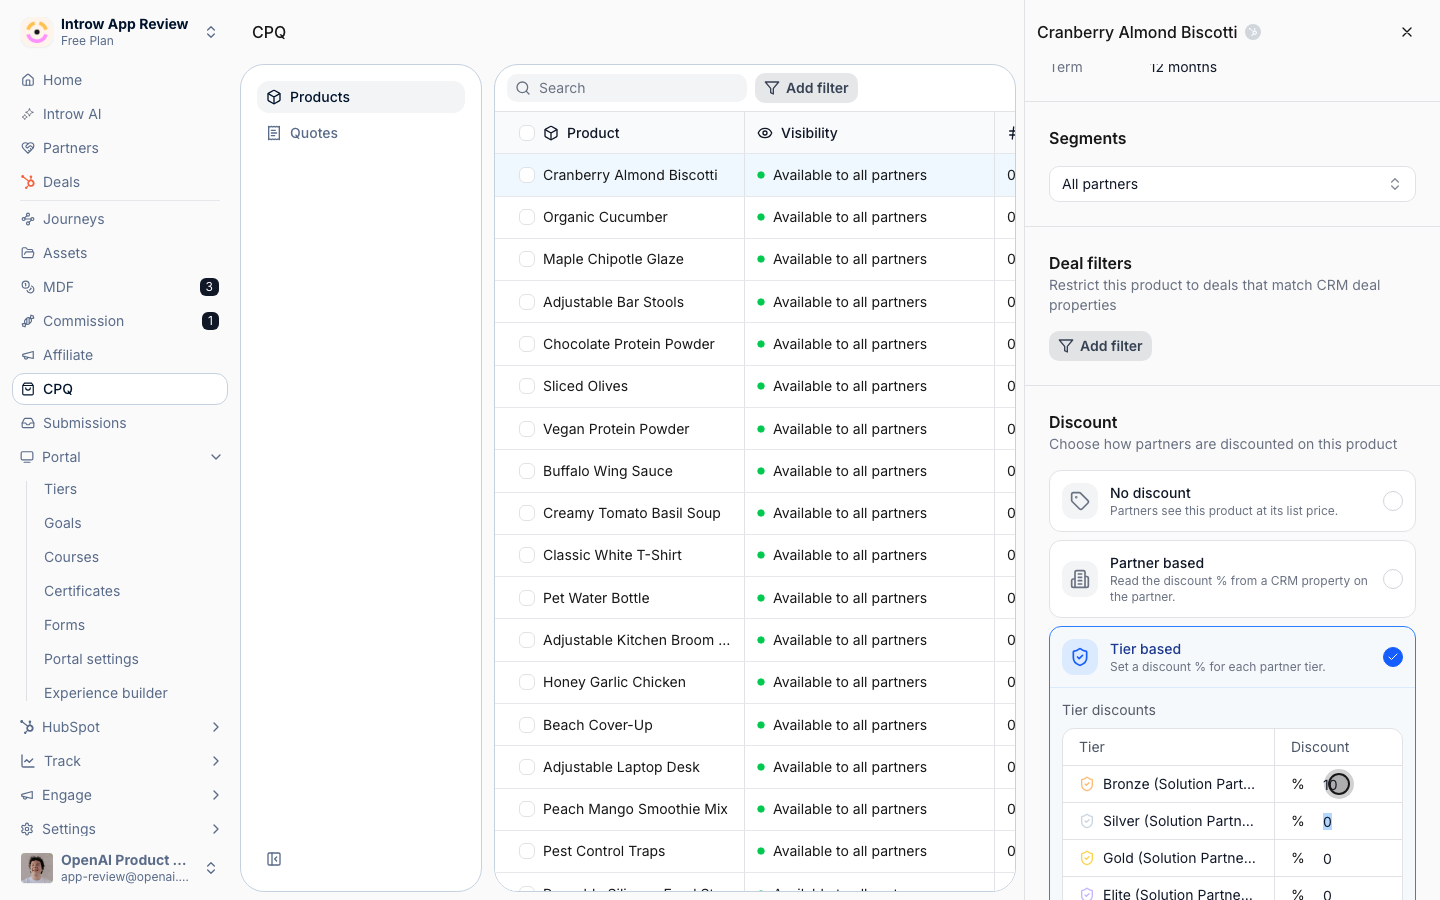Expand the HubSpot sidebar section
This screenshot has height=900, width=1440.
pos(216,727)
